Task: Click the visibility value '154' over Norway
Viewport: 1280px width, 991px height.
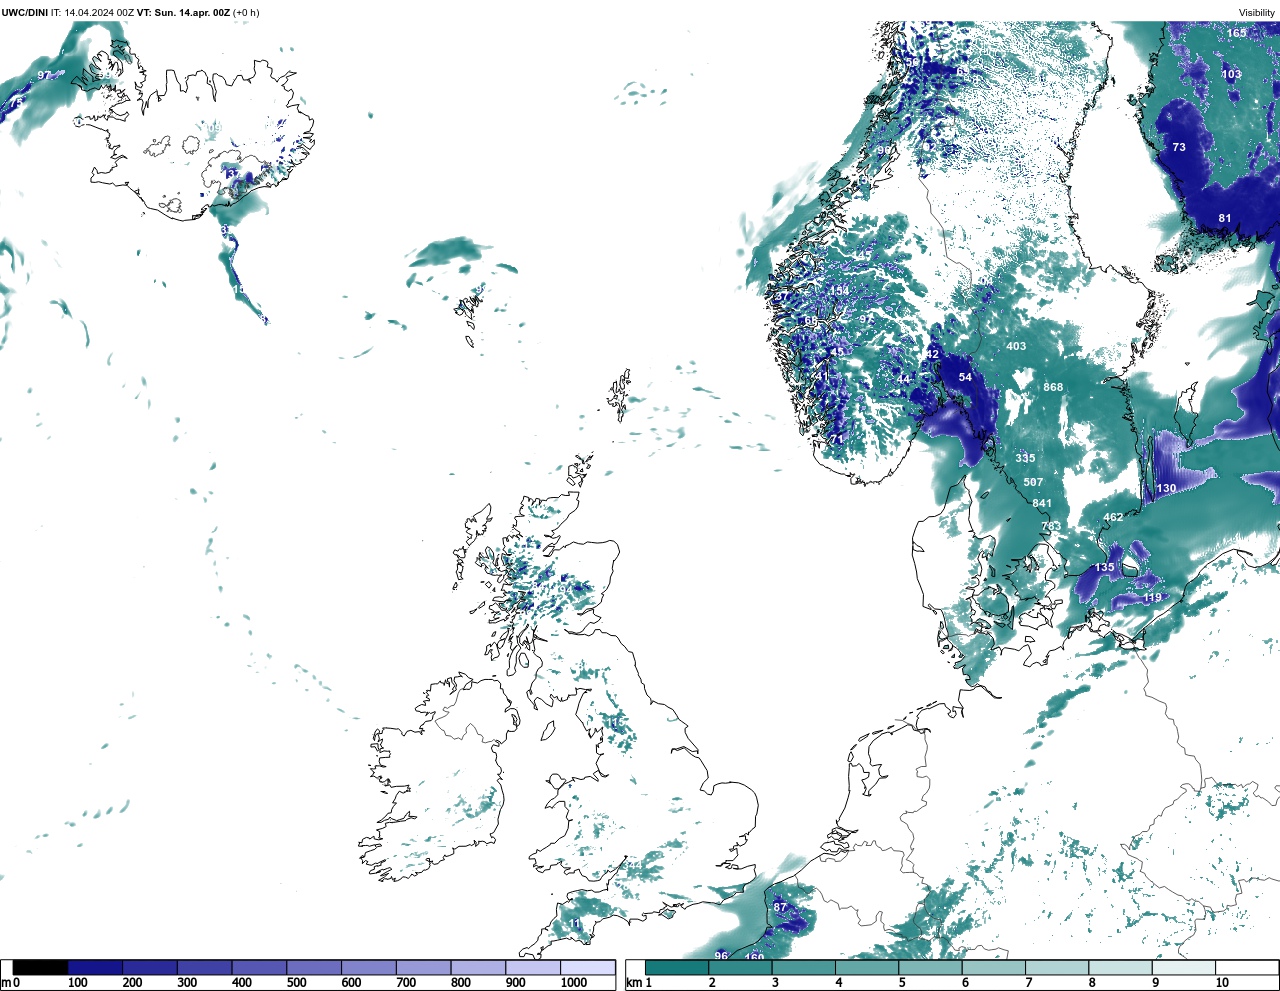Action: point(839,291)
